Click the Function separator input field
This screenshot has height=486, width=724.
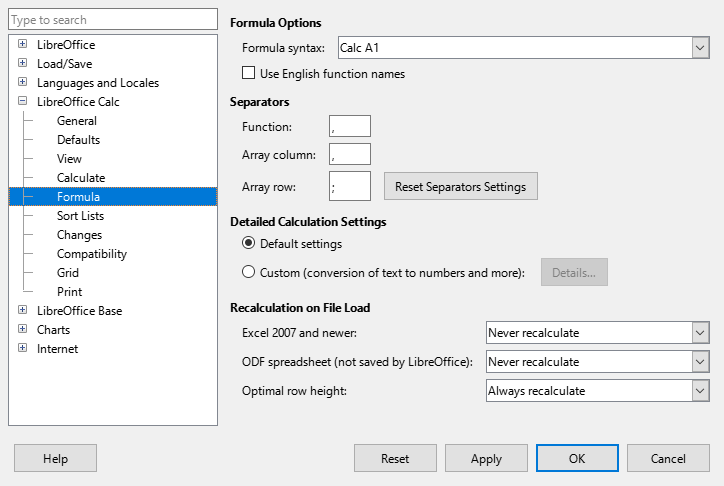[x=349, y=127]
